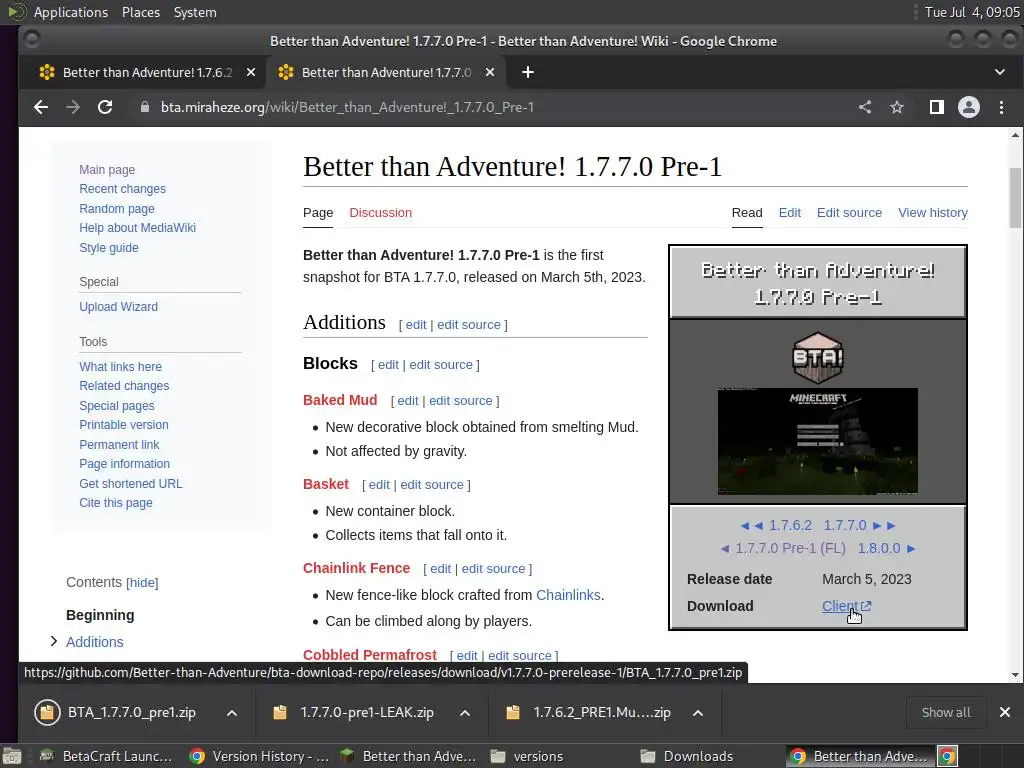The image size is (1024, 768).
Task: Download the Client from the infobox
Action: point(846,606)
